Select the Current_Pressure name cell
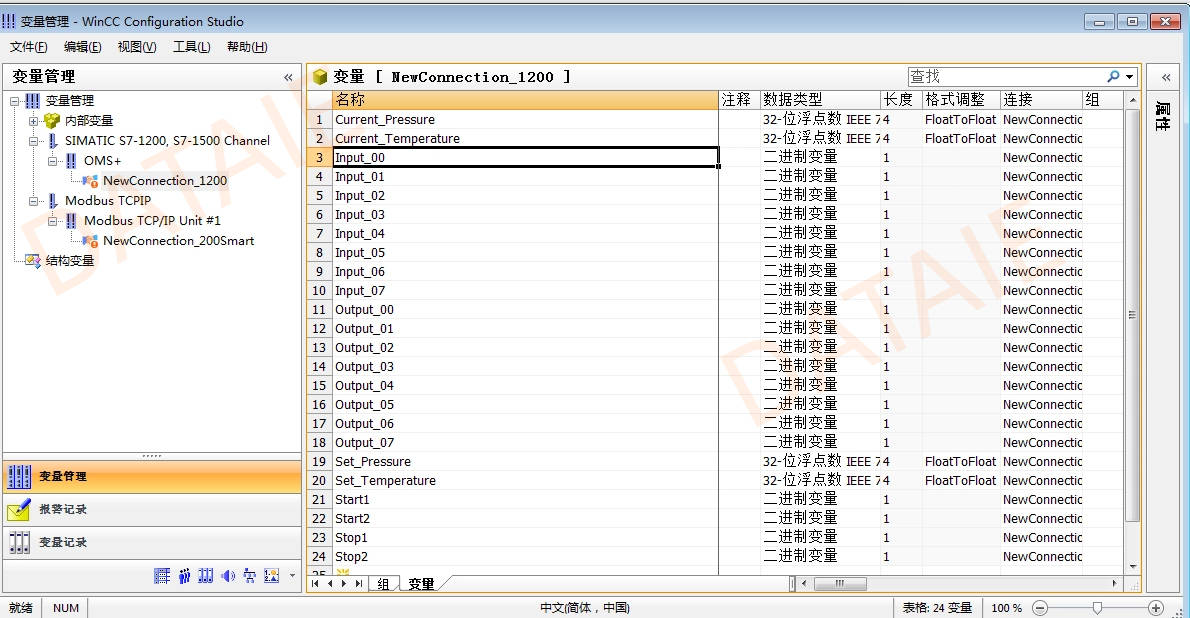Image resolution: width=1190 pixels, height=618 pixels. point(525,120)
